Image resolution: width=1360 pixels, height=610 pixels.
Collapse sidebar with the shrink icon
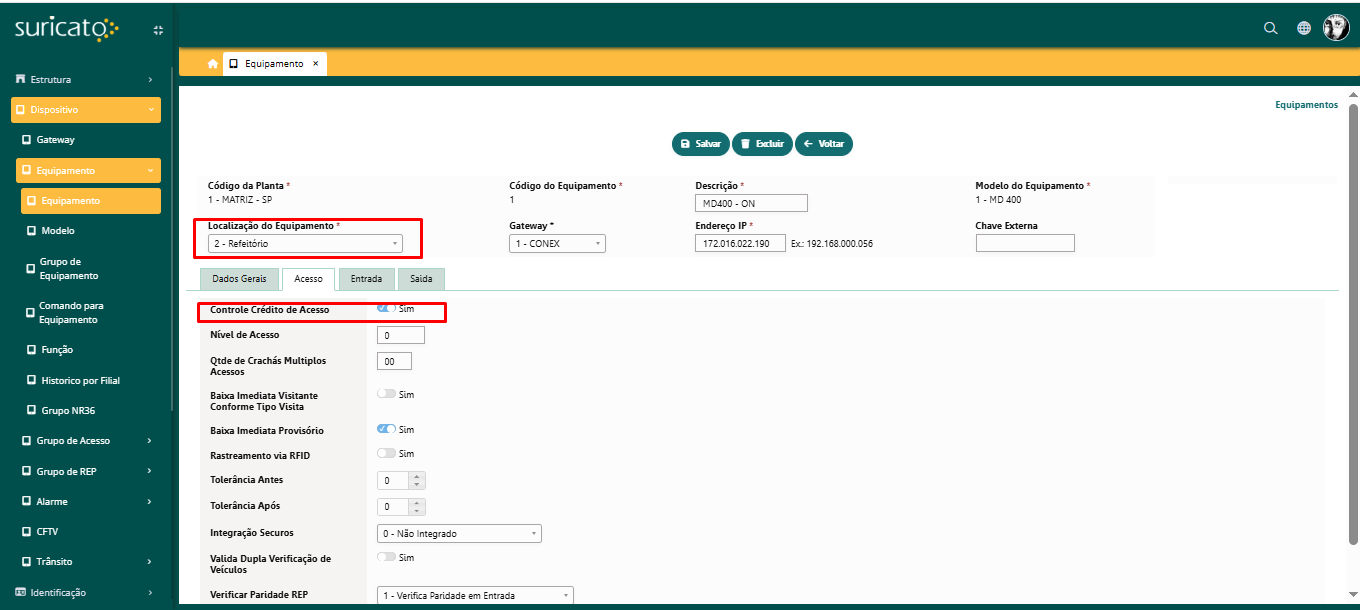pos(157,30)
